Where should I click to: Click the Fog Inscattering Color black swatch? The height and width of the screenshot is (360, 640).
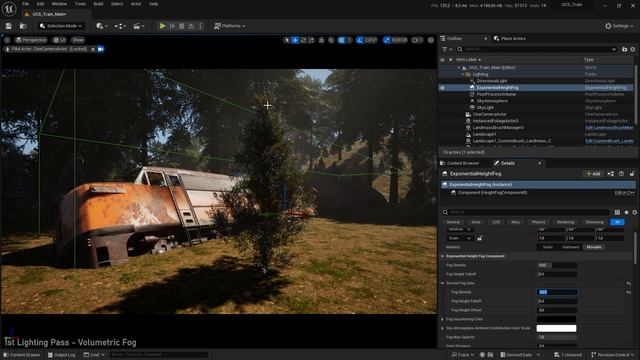point(556,319)
